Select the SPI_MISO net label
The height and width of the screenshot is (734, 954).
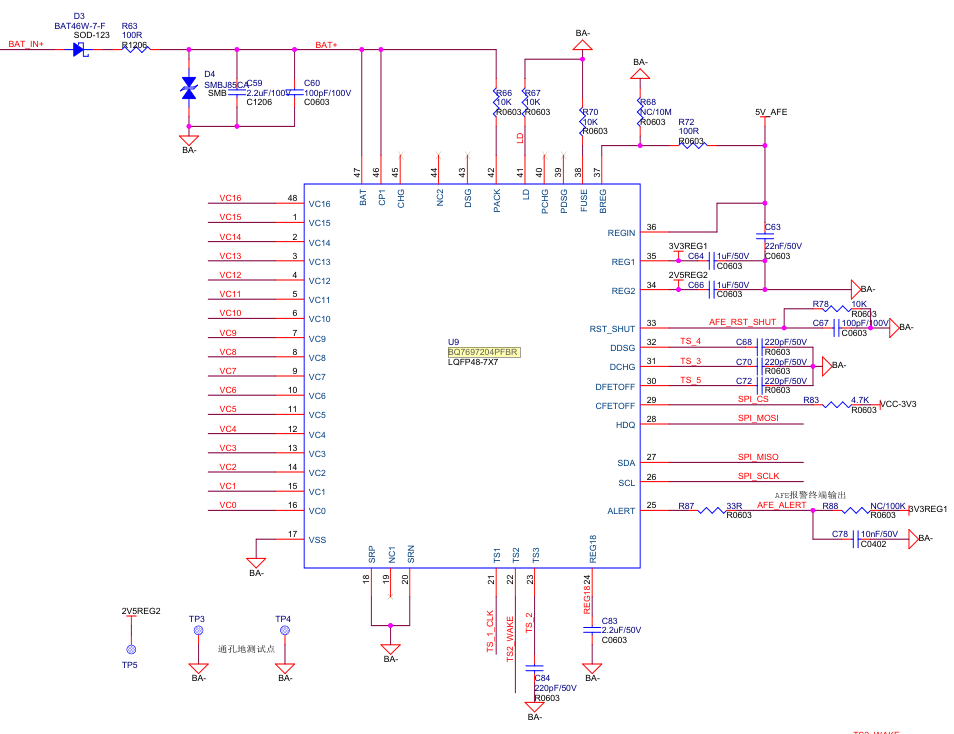pyautogui.click(x=758, y=457)
